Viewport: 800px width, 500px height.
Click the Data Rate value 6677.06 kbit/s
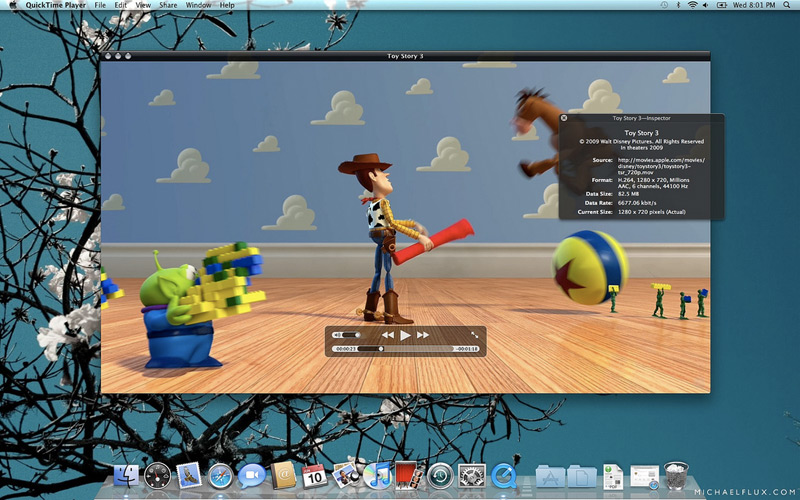637,203
